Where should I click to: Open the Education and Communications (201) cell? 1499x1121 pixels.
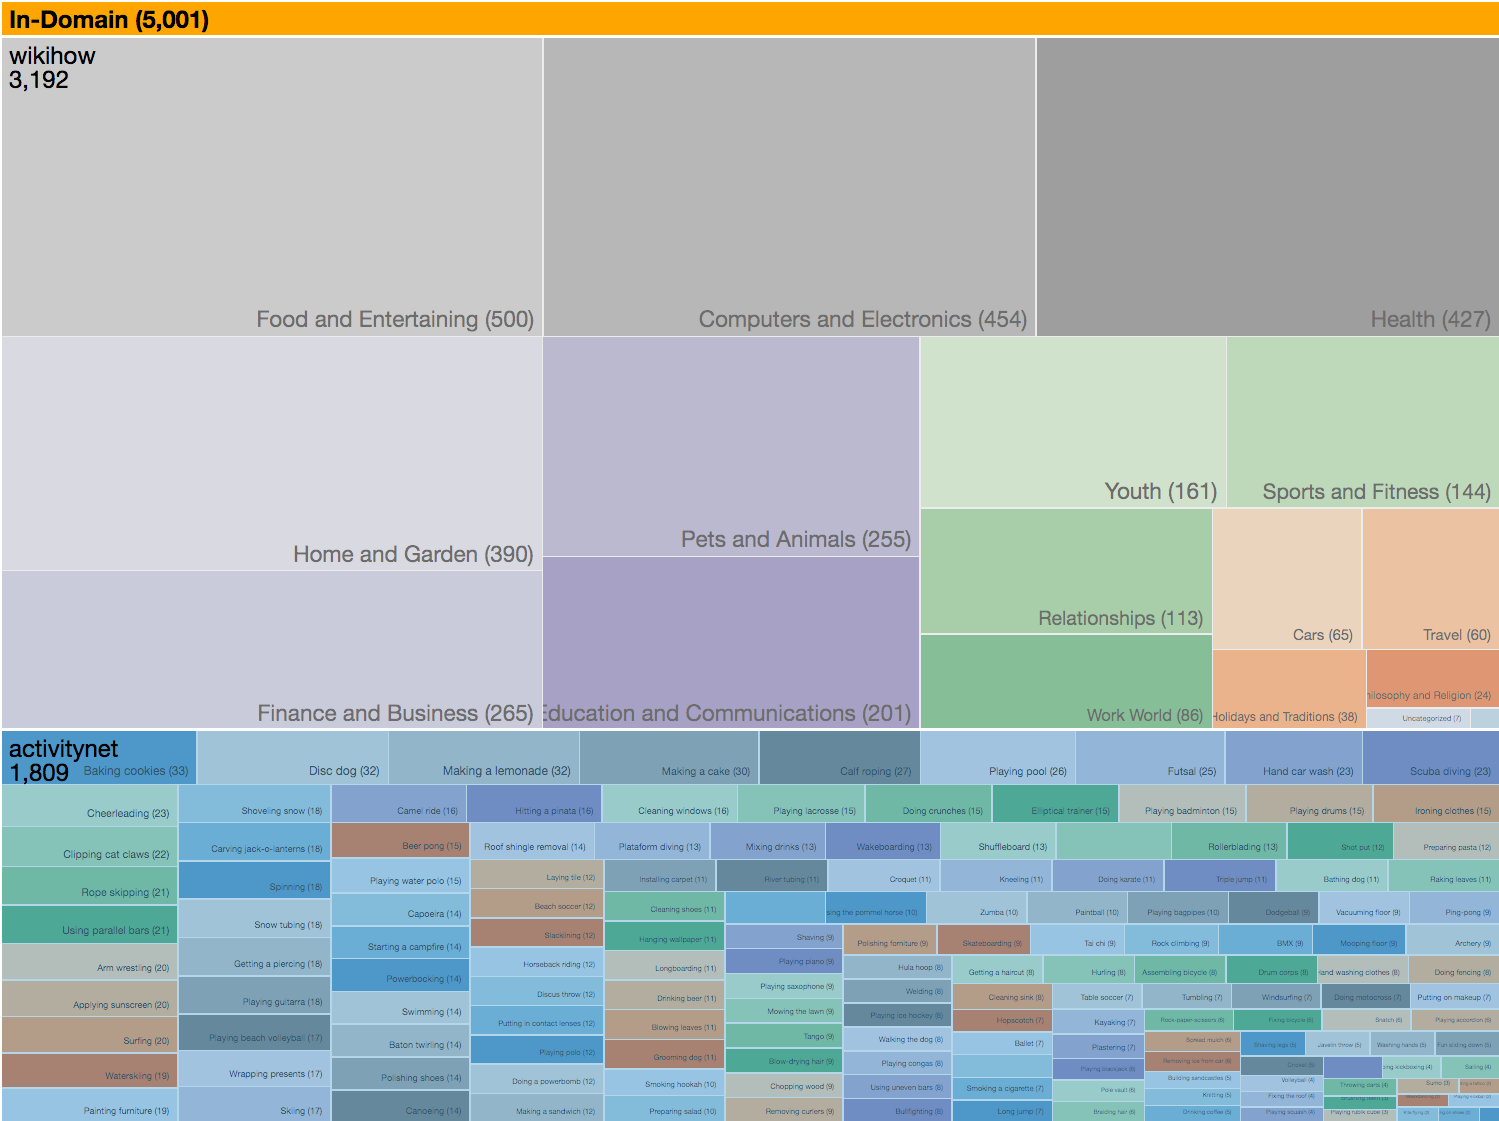point(731,642)
